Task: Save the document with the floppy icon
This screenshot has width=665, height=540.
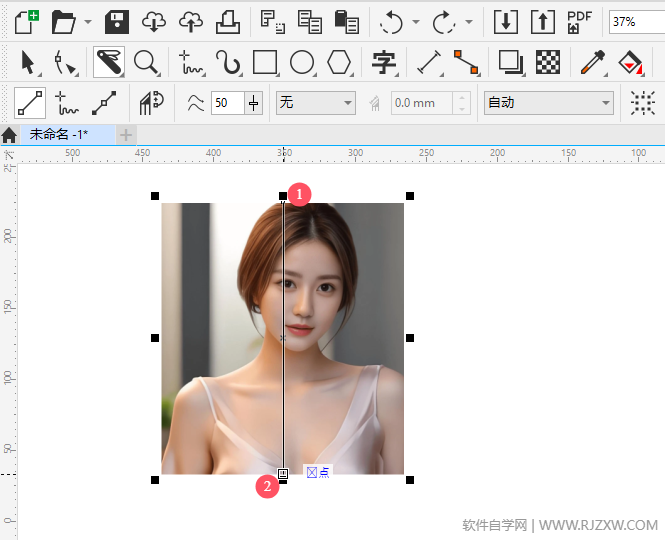Action: [x=117, y=22]
